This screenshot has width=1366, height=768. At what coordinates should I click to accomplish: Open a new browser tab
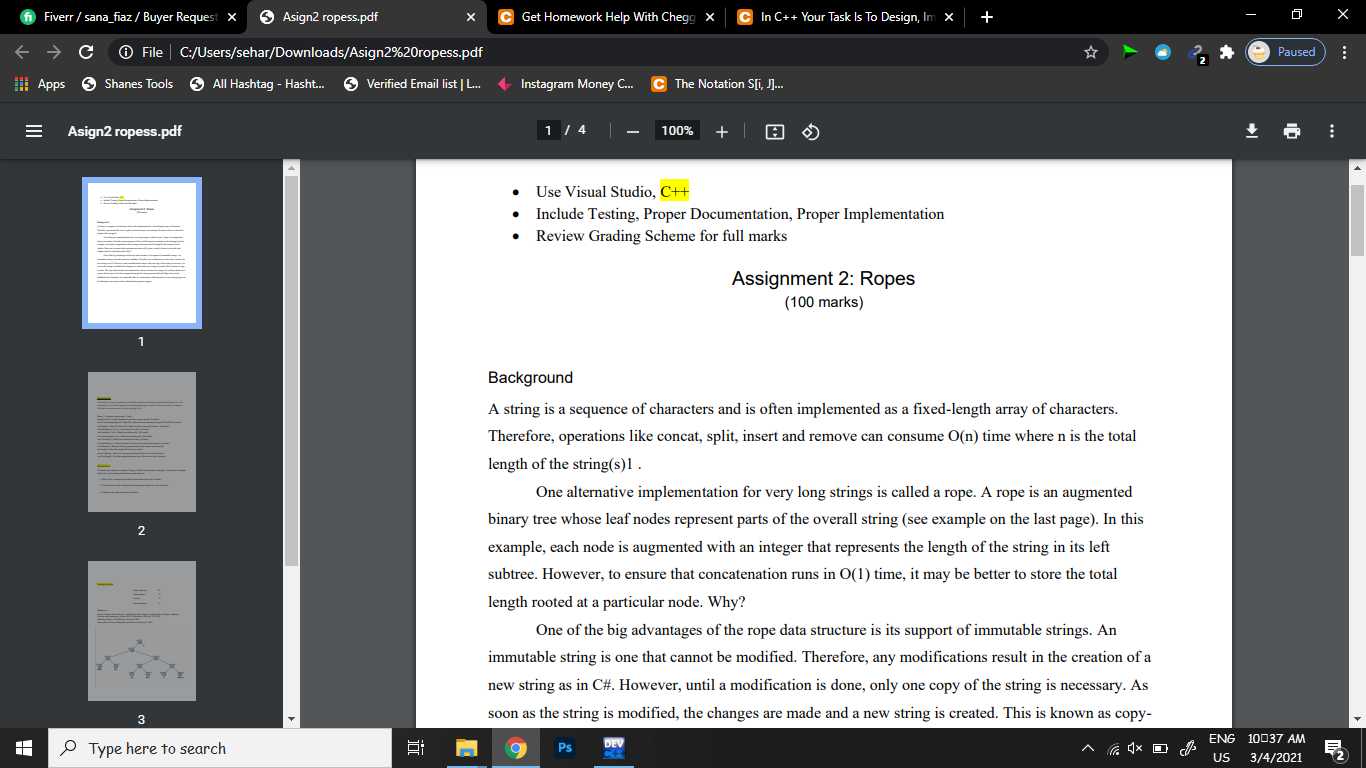click(987, 17)
